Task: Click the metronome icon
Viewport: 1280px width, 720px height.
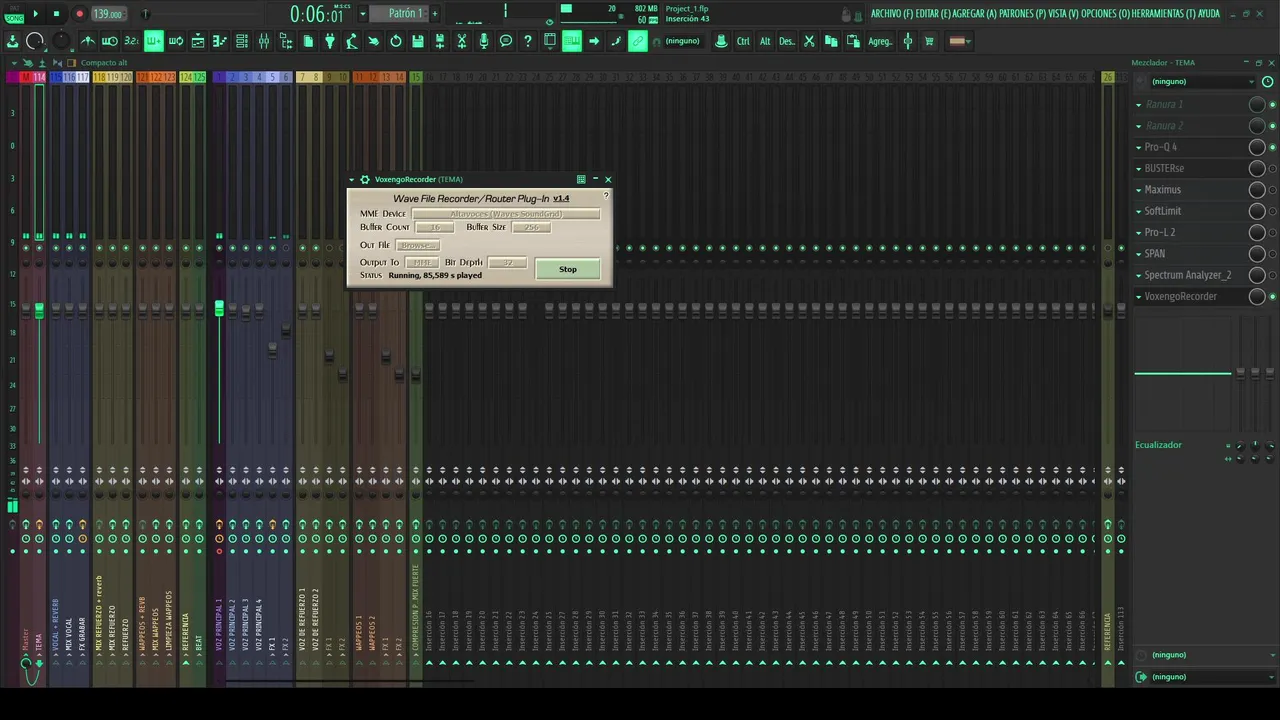Action: pos(88,41)
